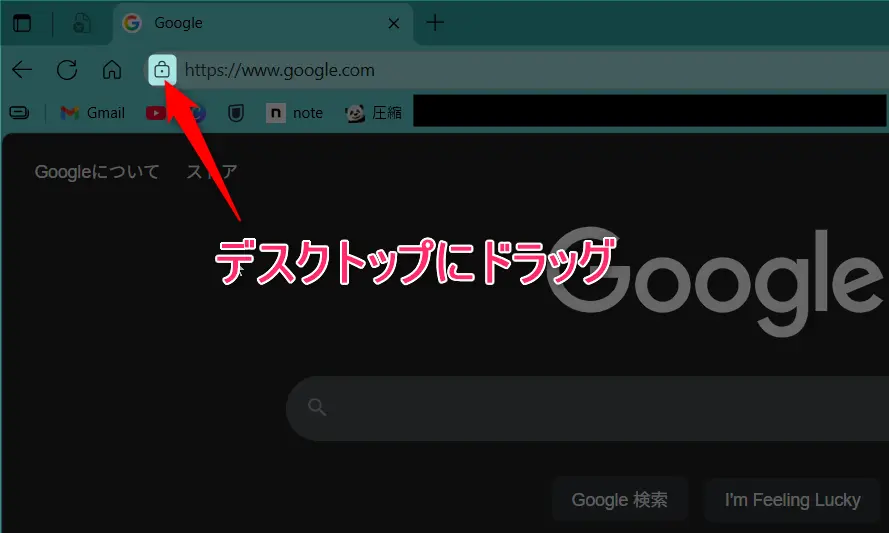Open the favorites bar leftmost icon
The height and width of the screenshot is (533, 889).
[19, 113]
